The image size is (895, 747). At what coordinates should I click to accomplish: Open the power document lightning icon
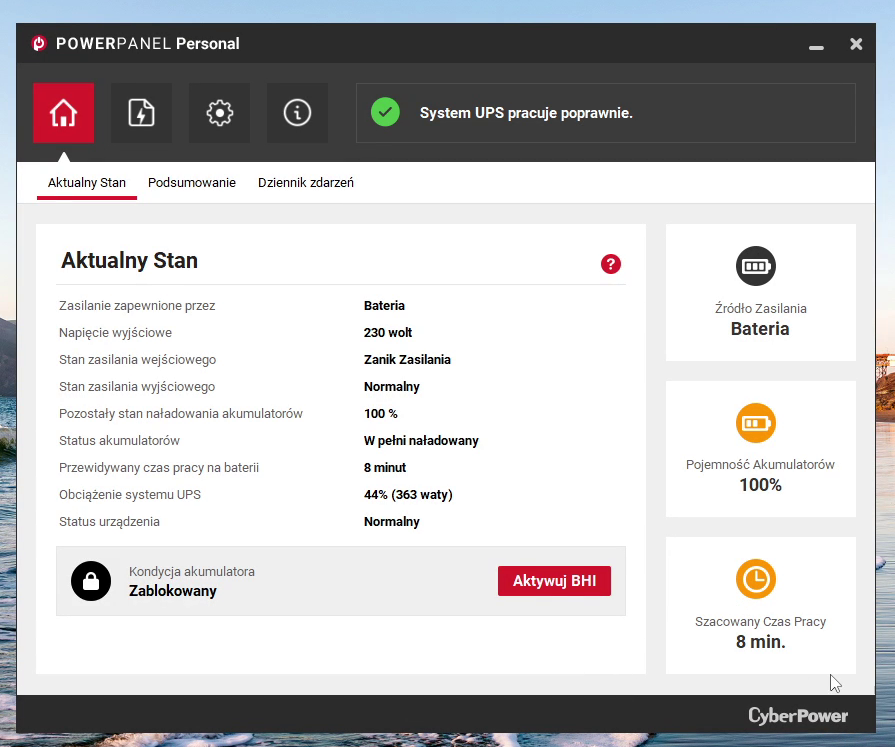click(141, 113)
